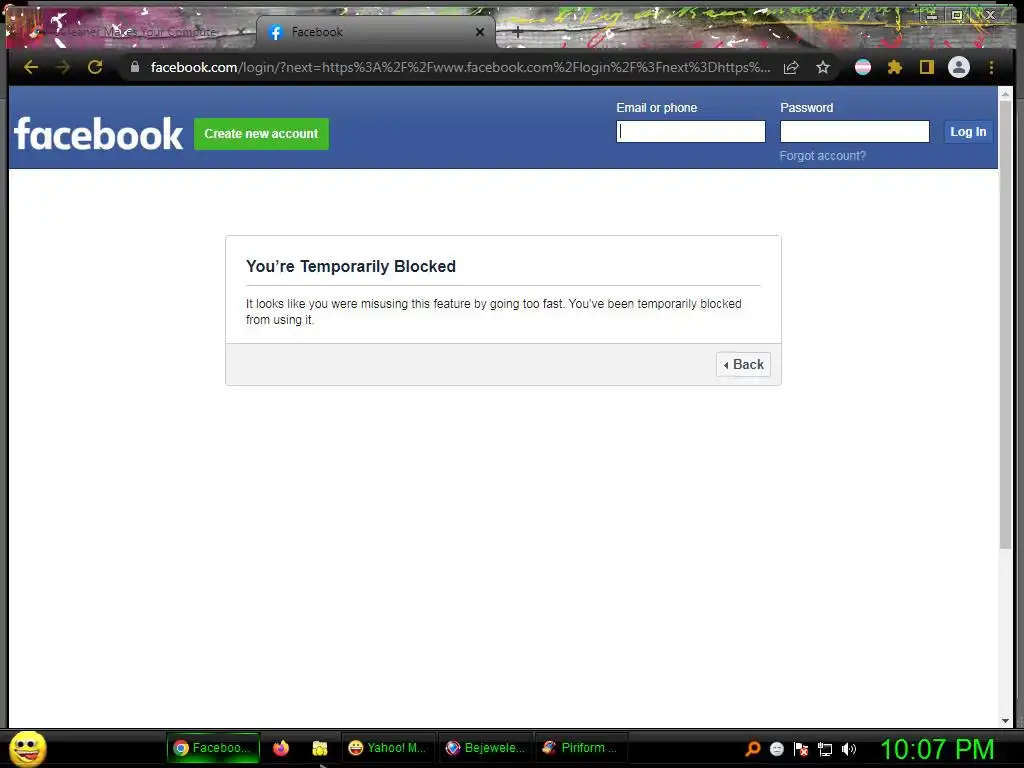Click the facebook logo
Viewport: 1024px width, 768px height.
[x=99, y=134]
